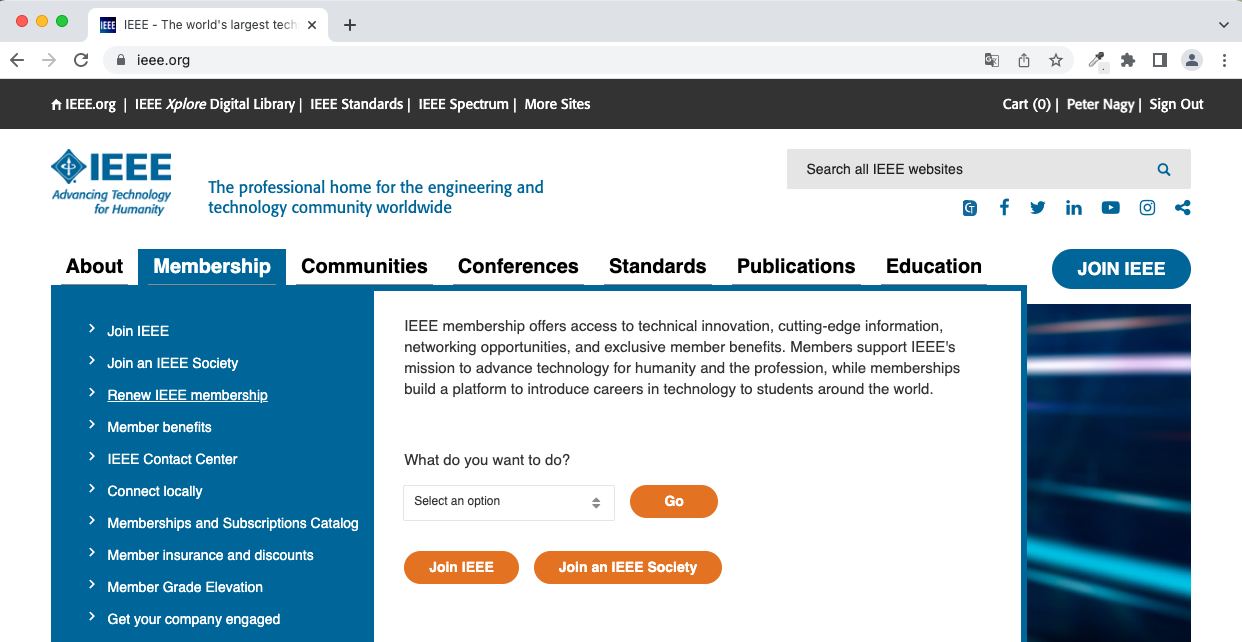This screenshot has height=642, width=1242.
Task: Open the Chrome three-dot menu
Action: click(1224, 60)
